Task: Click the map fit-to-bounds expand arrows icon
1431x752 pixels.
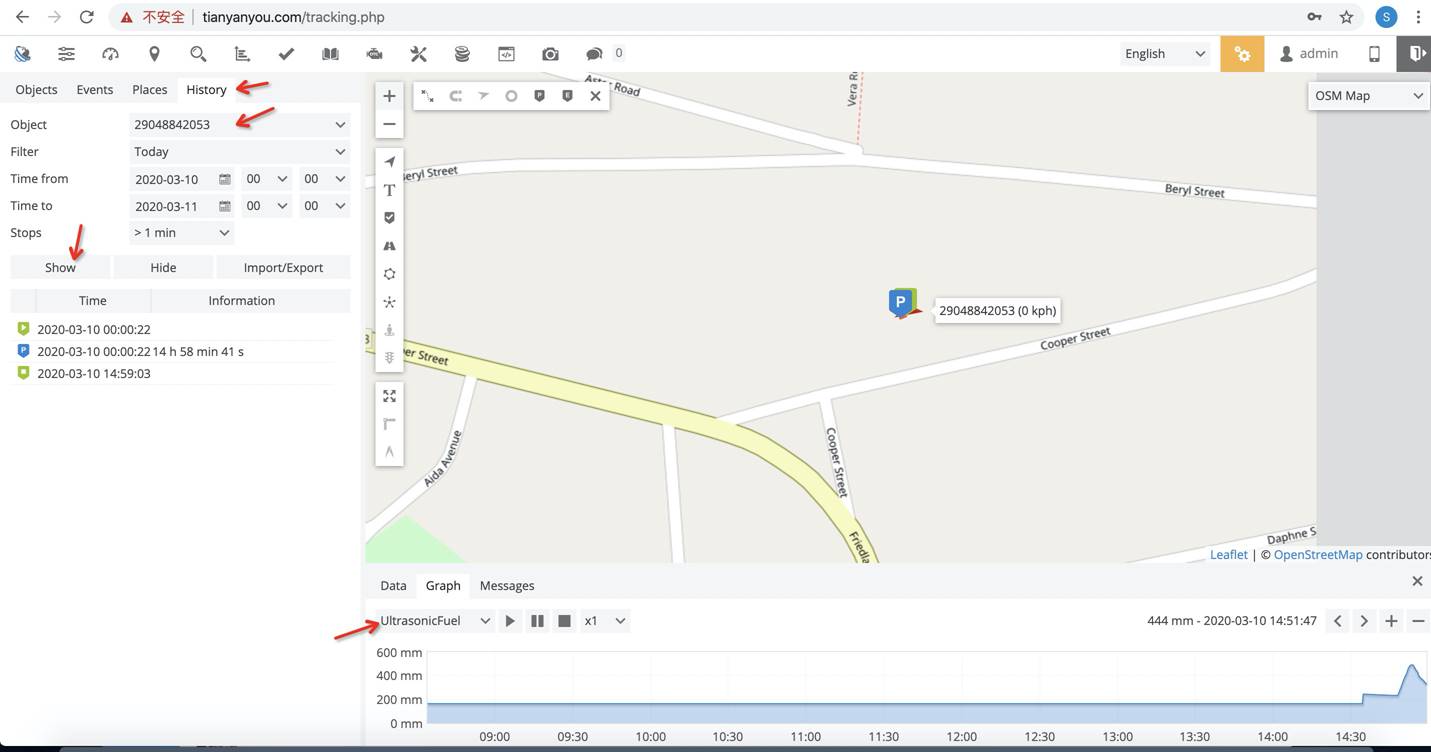Action: (390, 396)
